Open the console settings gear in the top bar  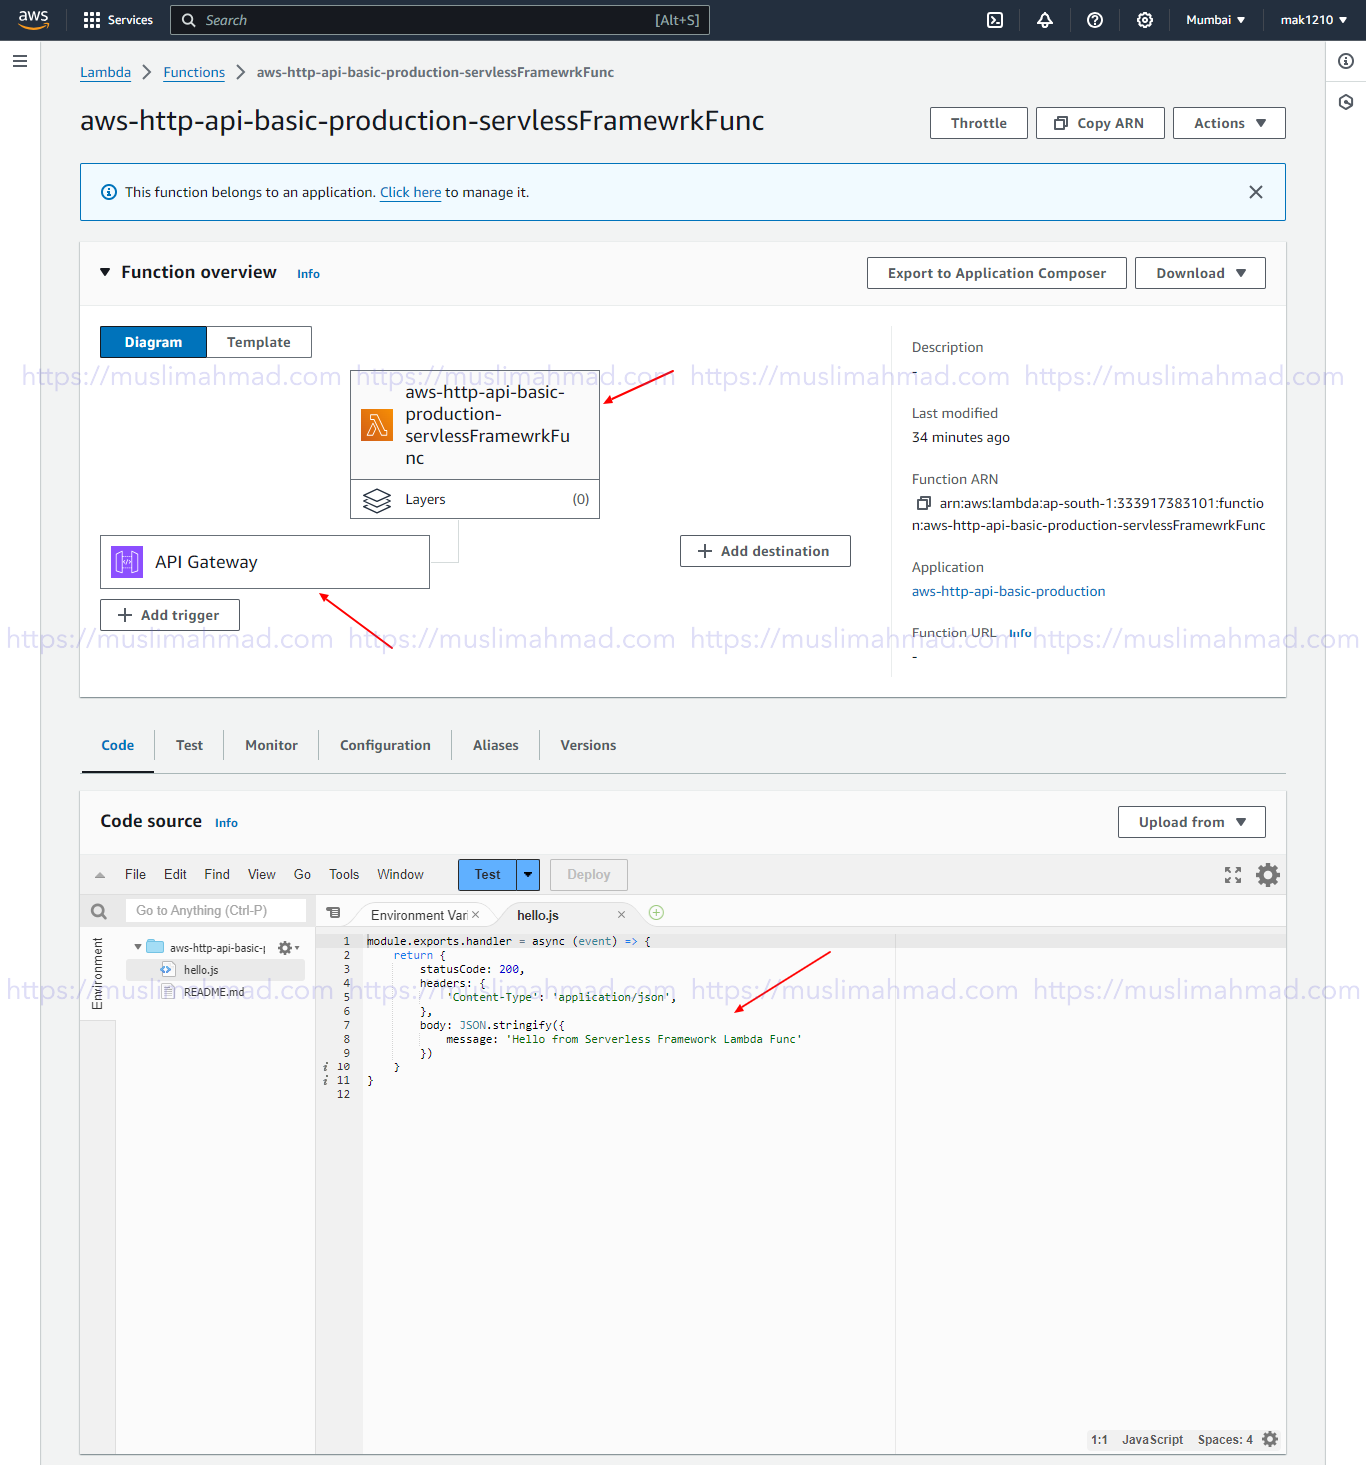(1145, 20)
